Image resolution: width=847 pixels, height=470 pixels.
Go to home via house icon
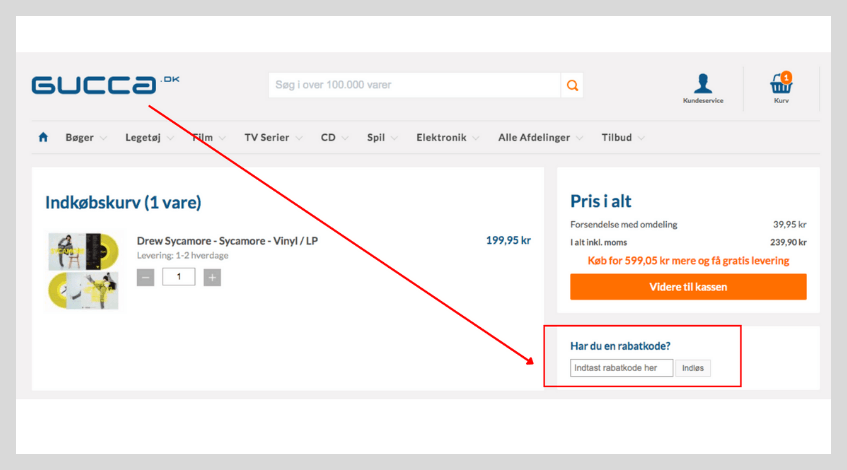tap(43, 137)
